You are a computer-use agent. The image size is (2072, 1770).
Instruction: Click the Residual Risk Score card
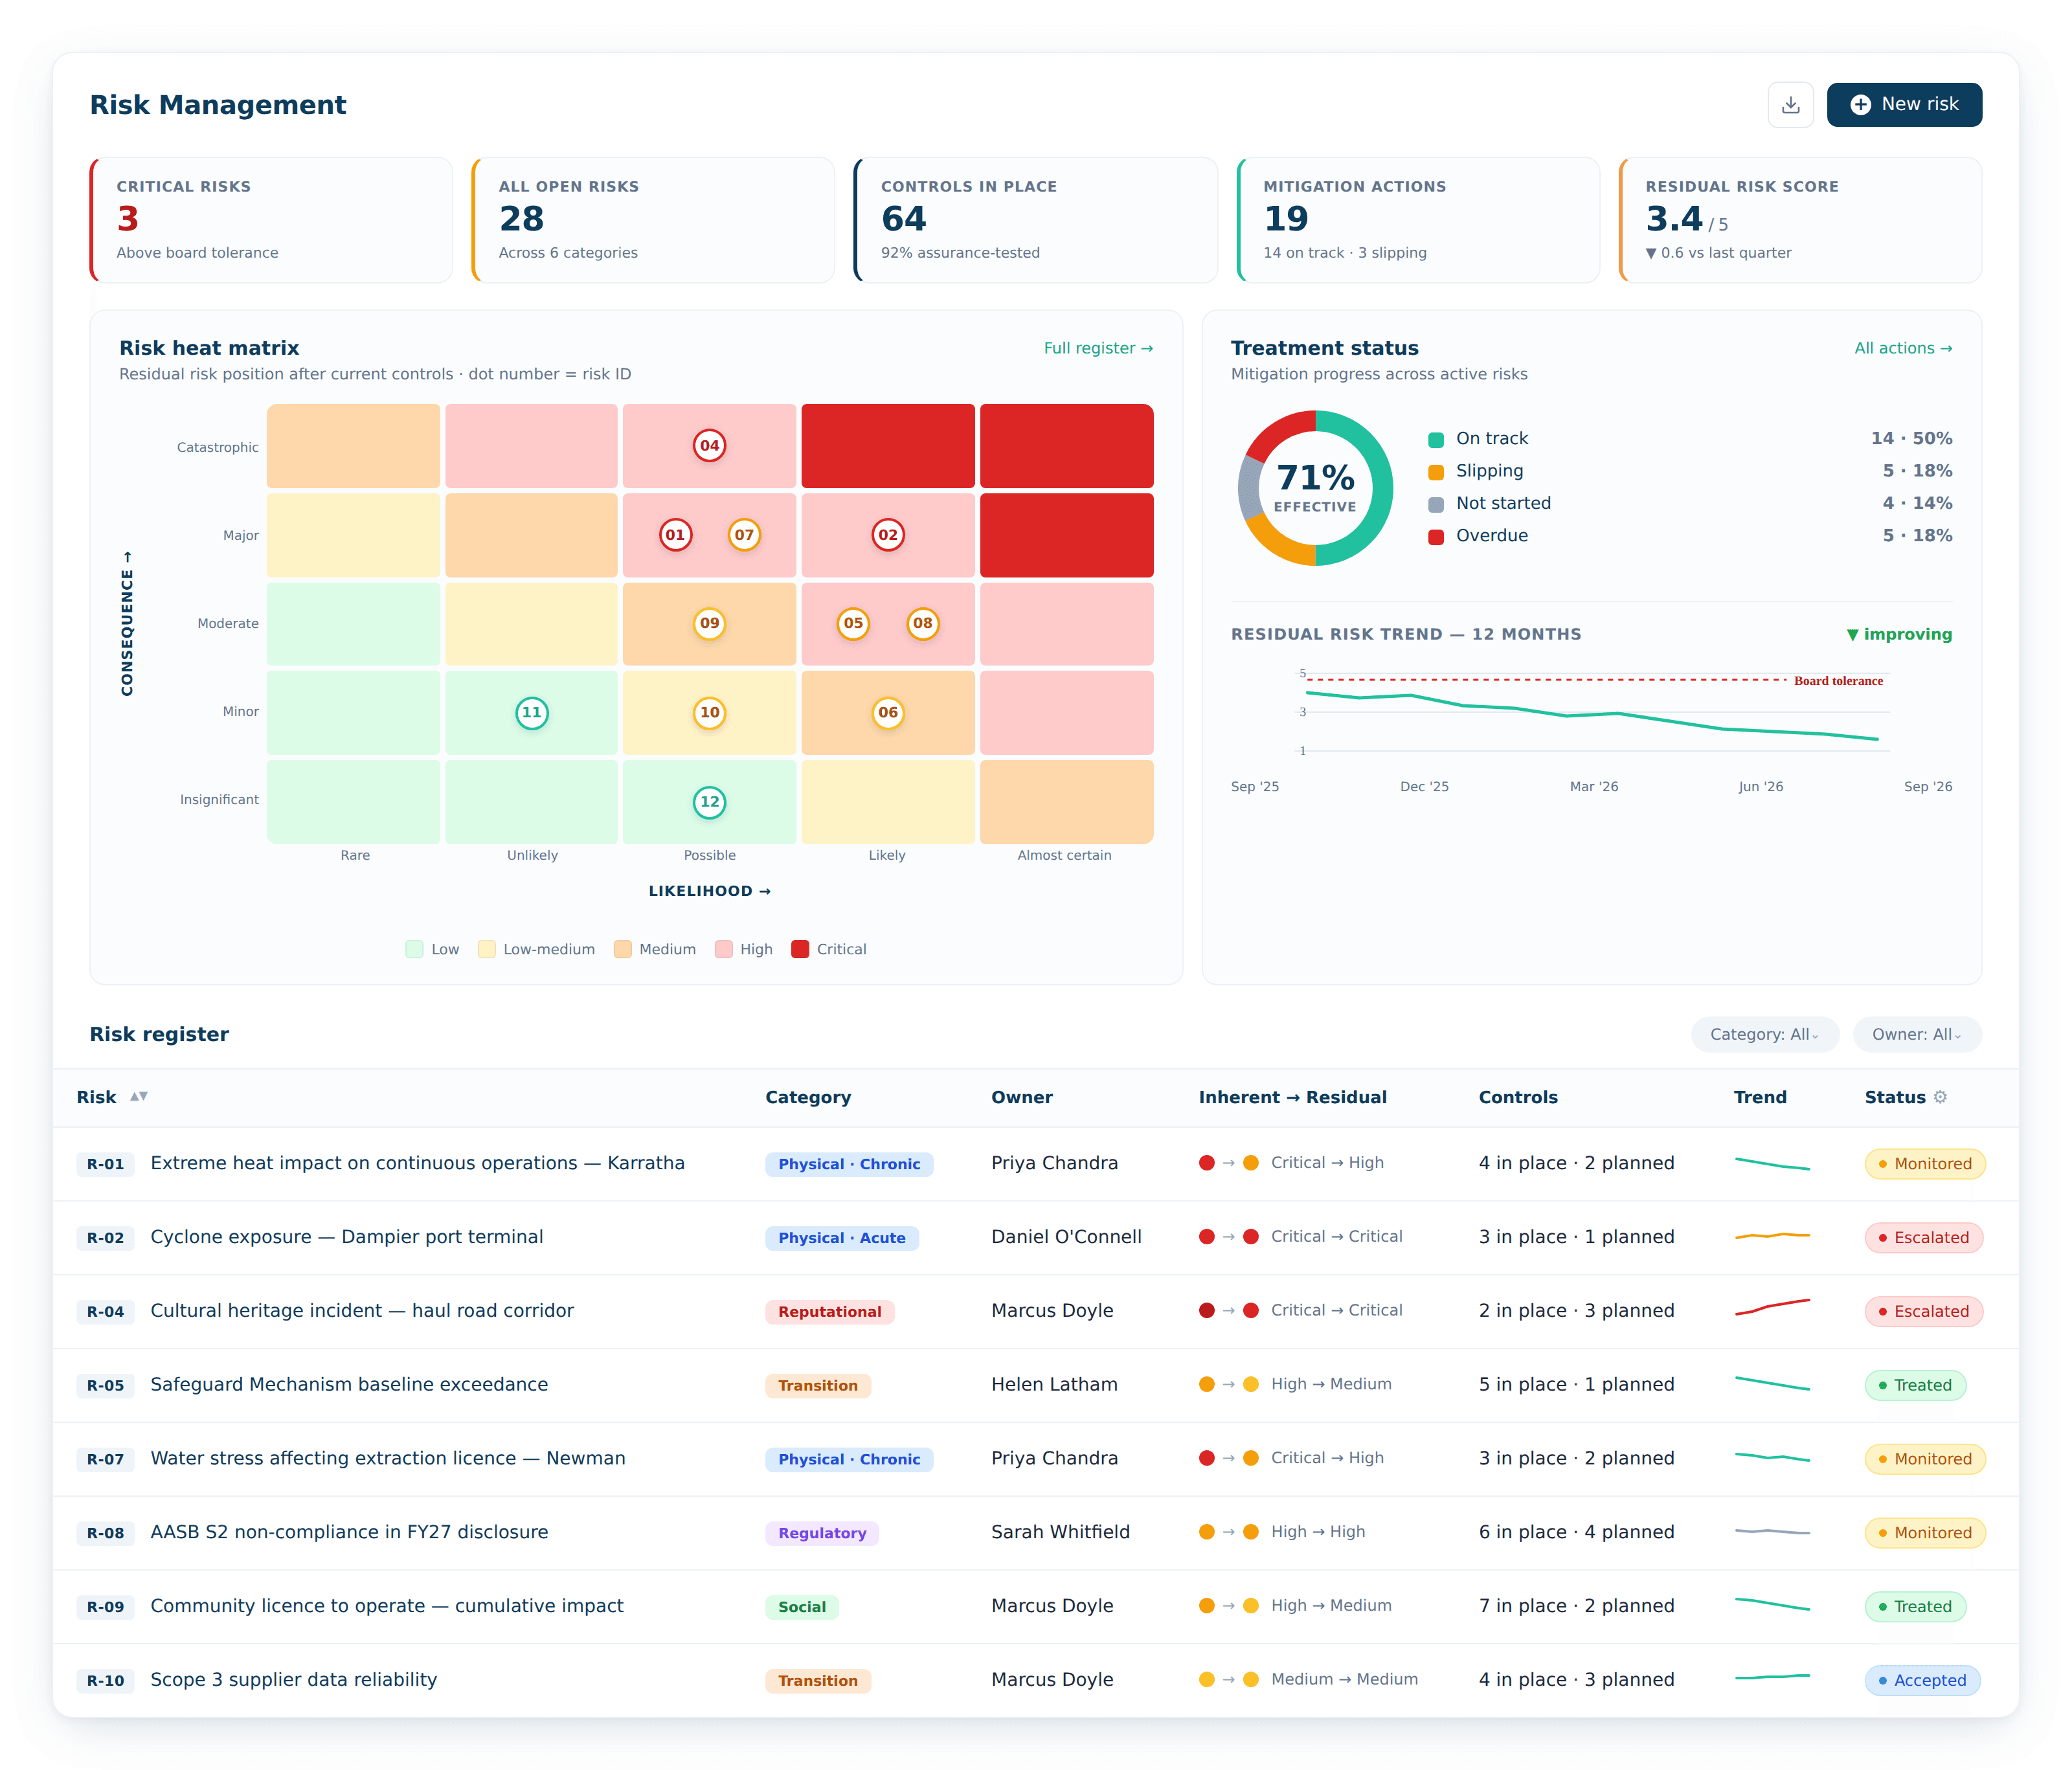(x=1800, y=220)
